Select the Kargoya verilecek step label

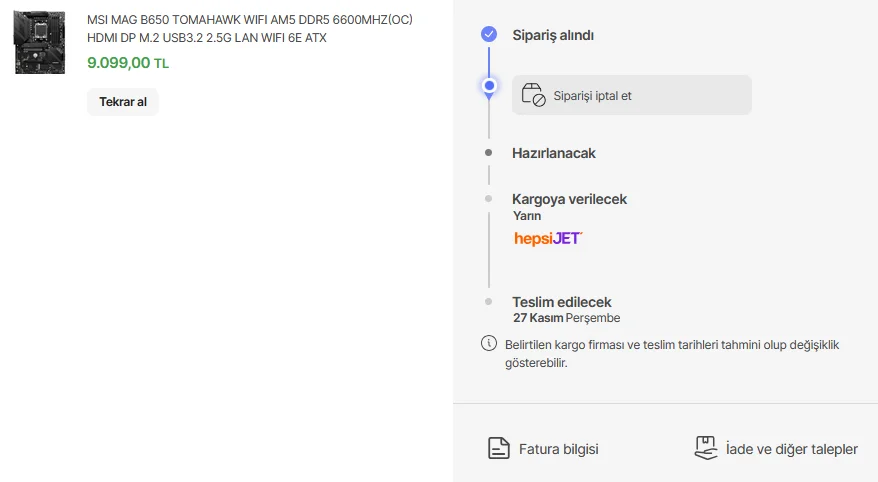pos(569,199)
